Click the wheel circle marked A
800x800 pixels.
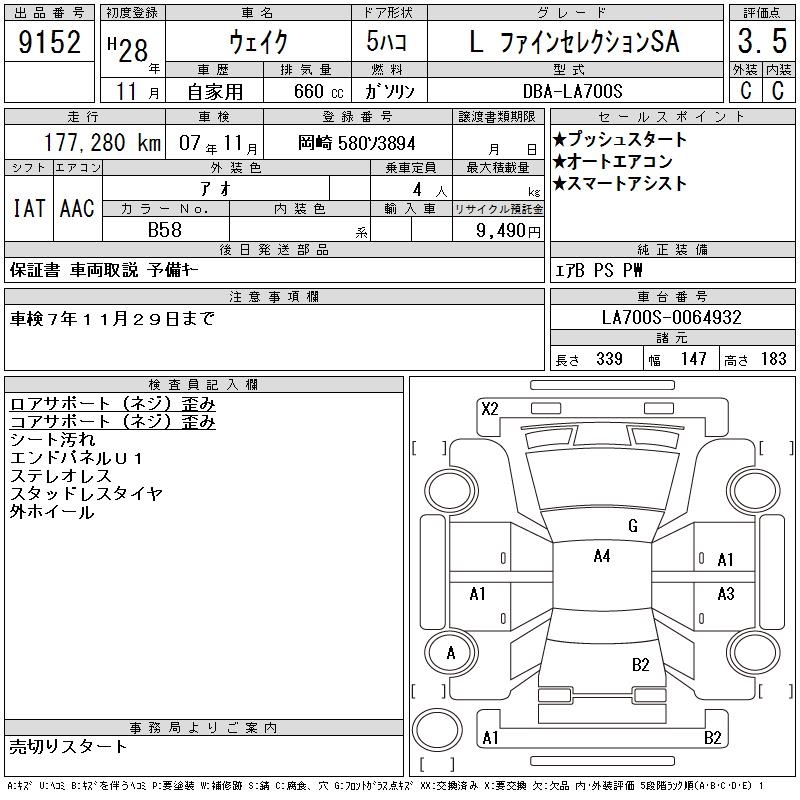point(451,653)
